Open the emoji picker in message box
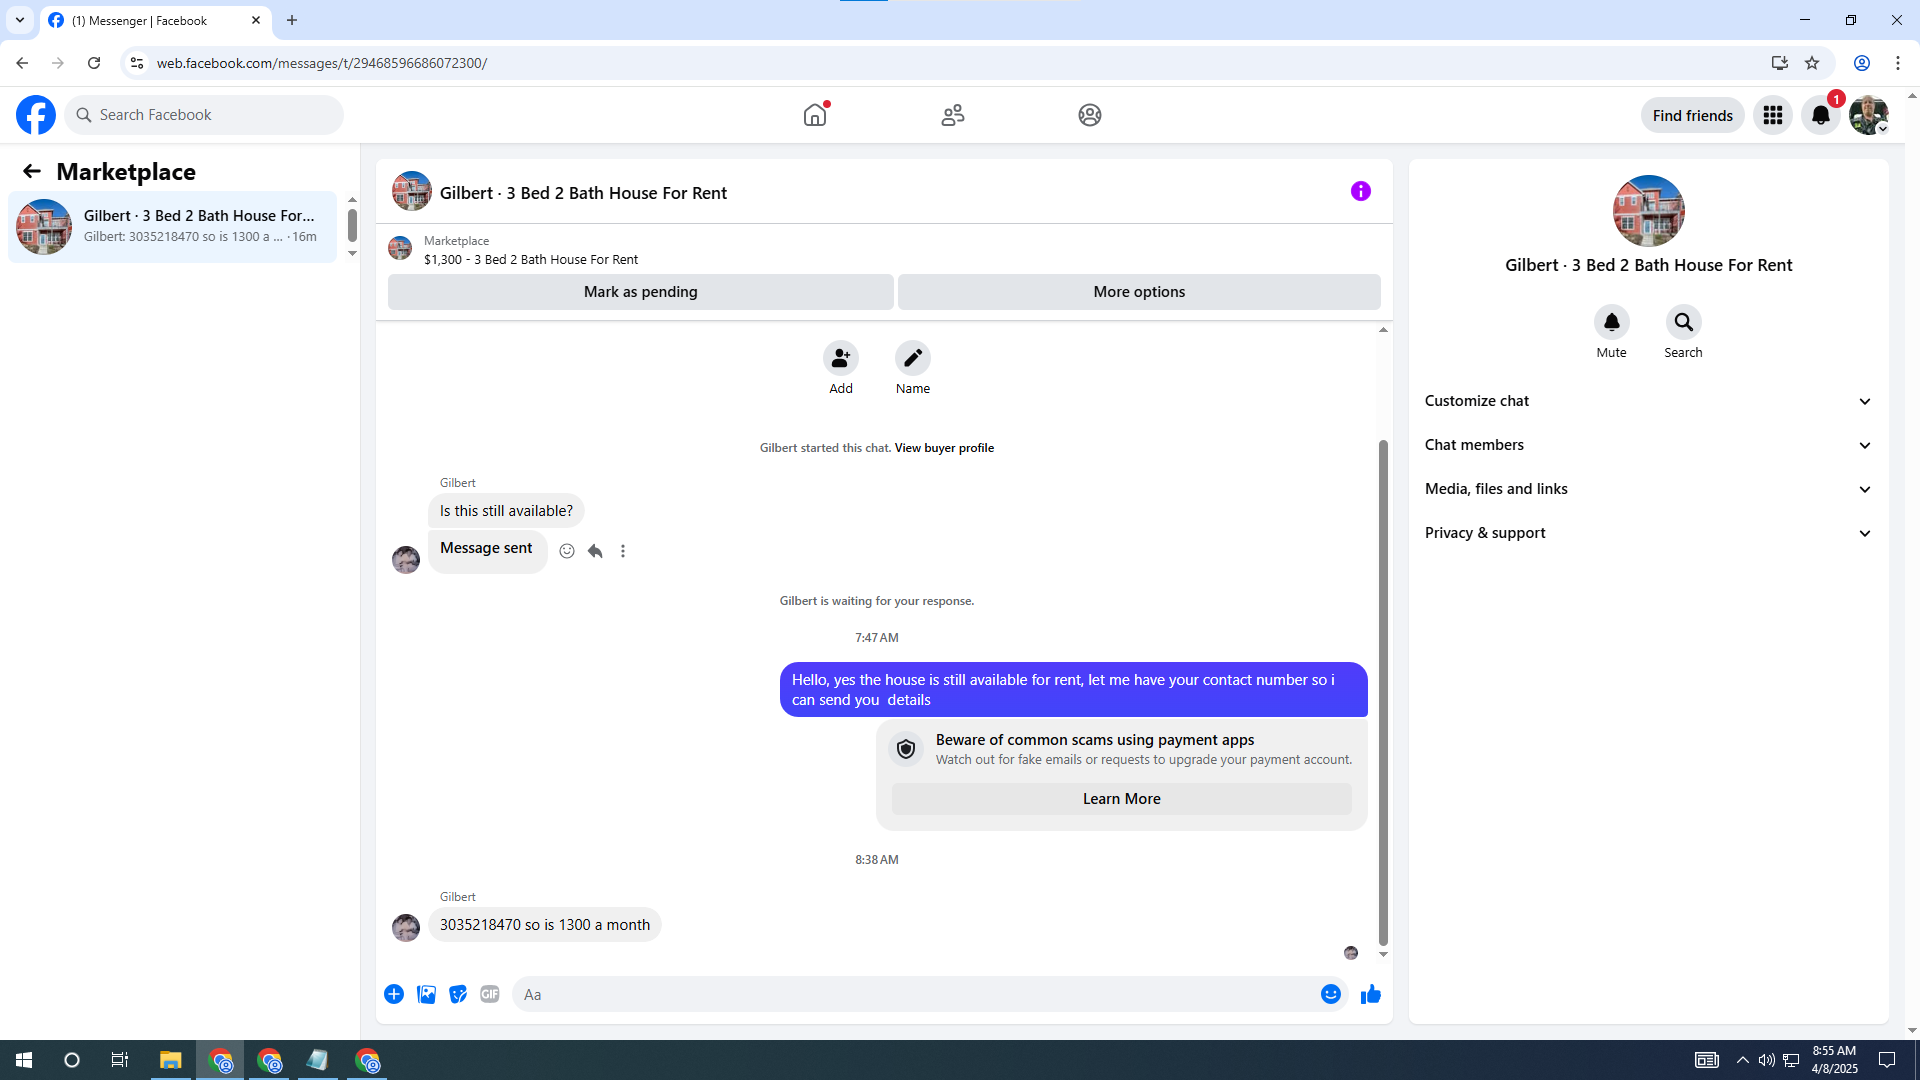 pos(1330,994)
